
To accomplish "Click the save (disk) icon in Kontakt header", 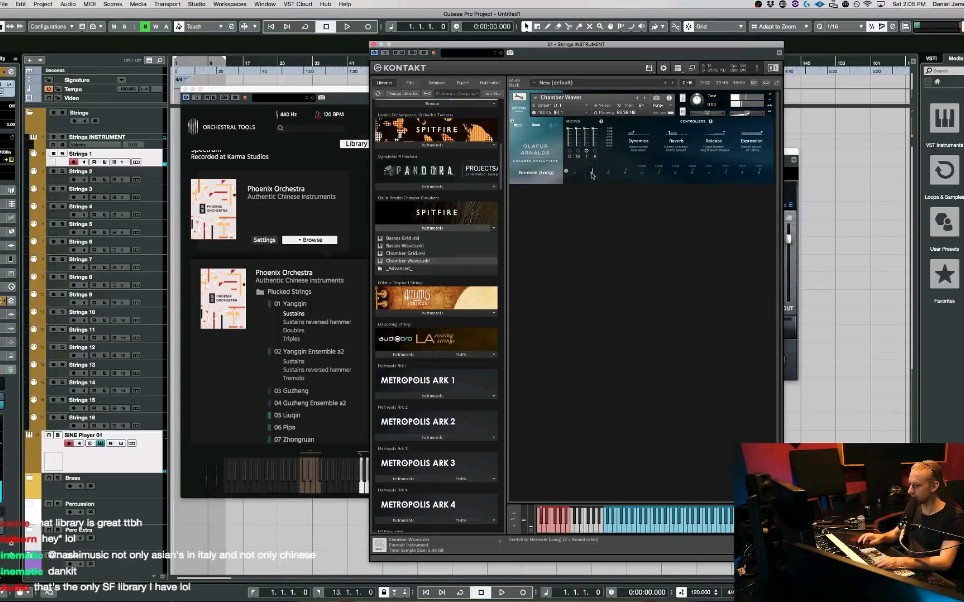I will 650,67.
